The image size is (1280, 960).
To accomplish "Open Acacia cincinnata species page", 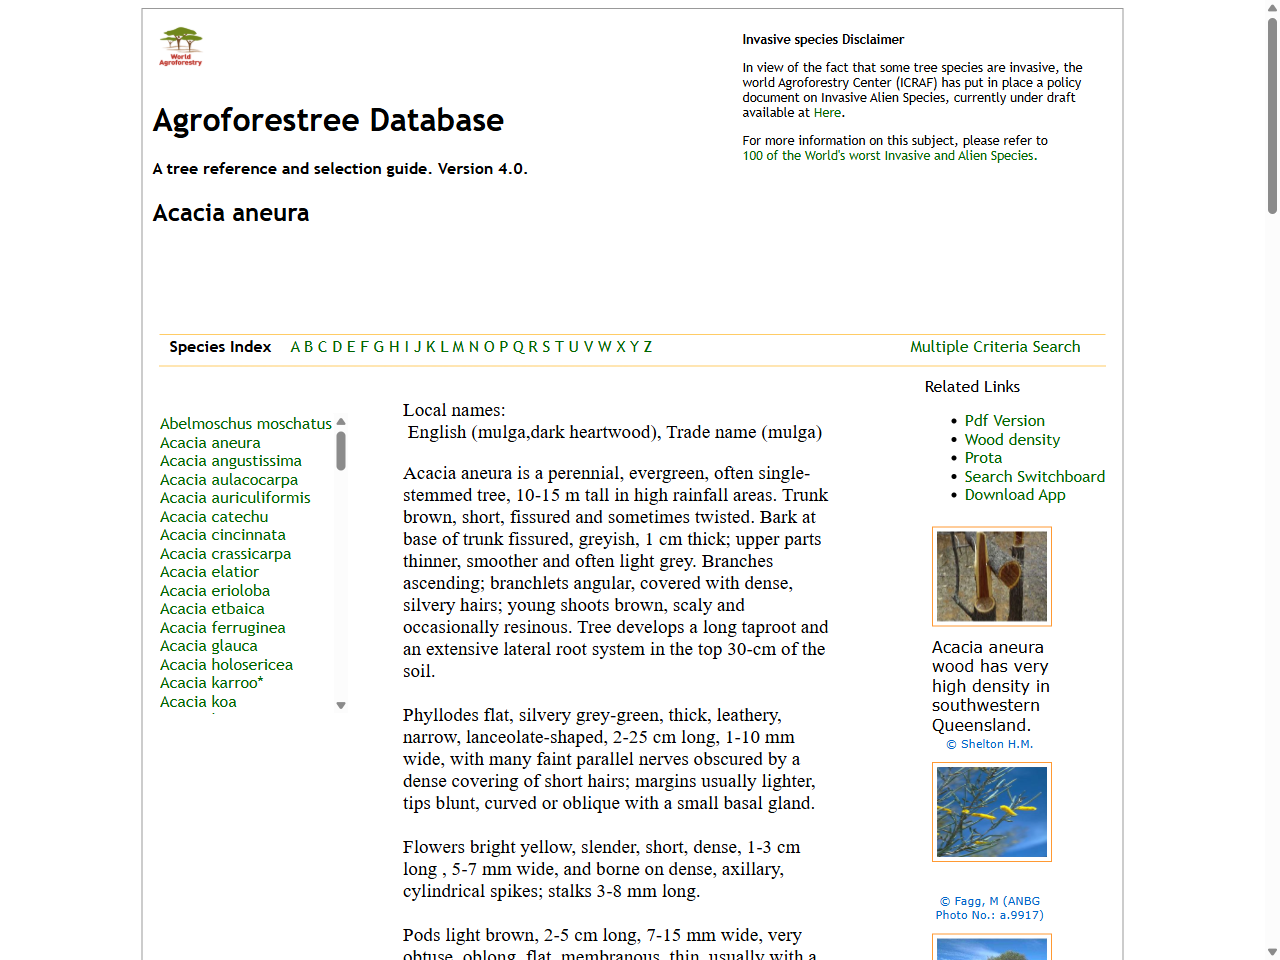I will point(223,535).
